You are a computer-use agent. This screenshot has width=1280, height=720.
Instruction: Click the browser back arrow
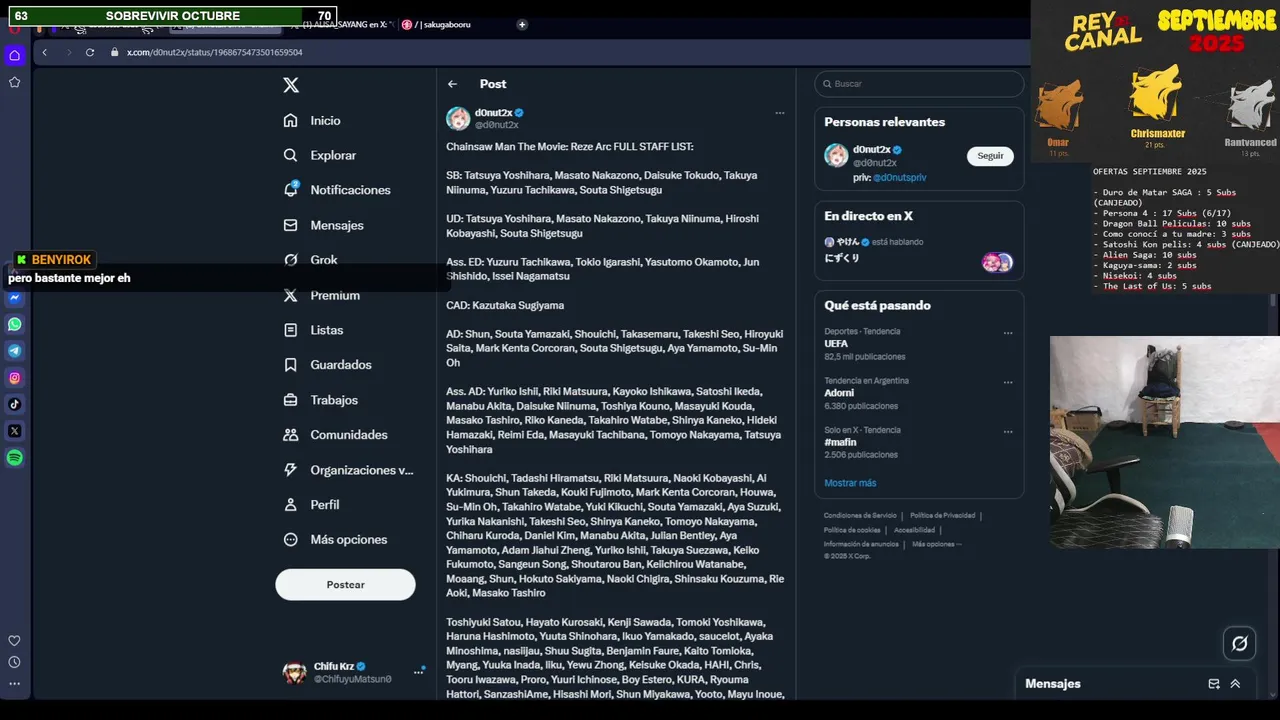pyautogui.click(x=44, y=52)
